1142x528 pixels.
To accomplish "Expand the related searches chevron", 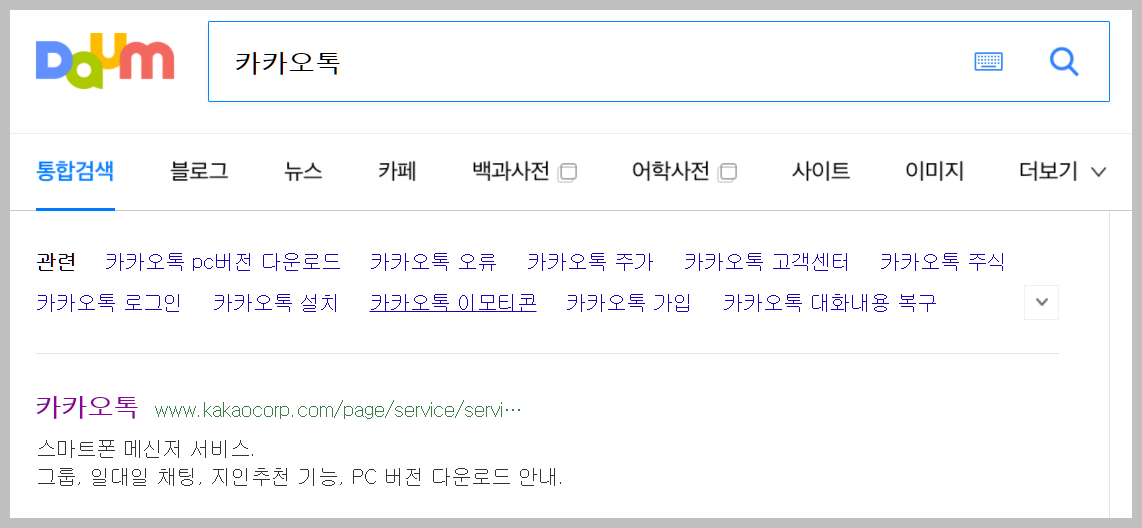I will pos(1041,302).
